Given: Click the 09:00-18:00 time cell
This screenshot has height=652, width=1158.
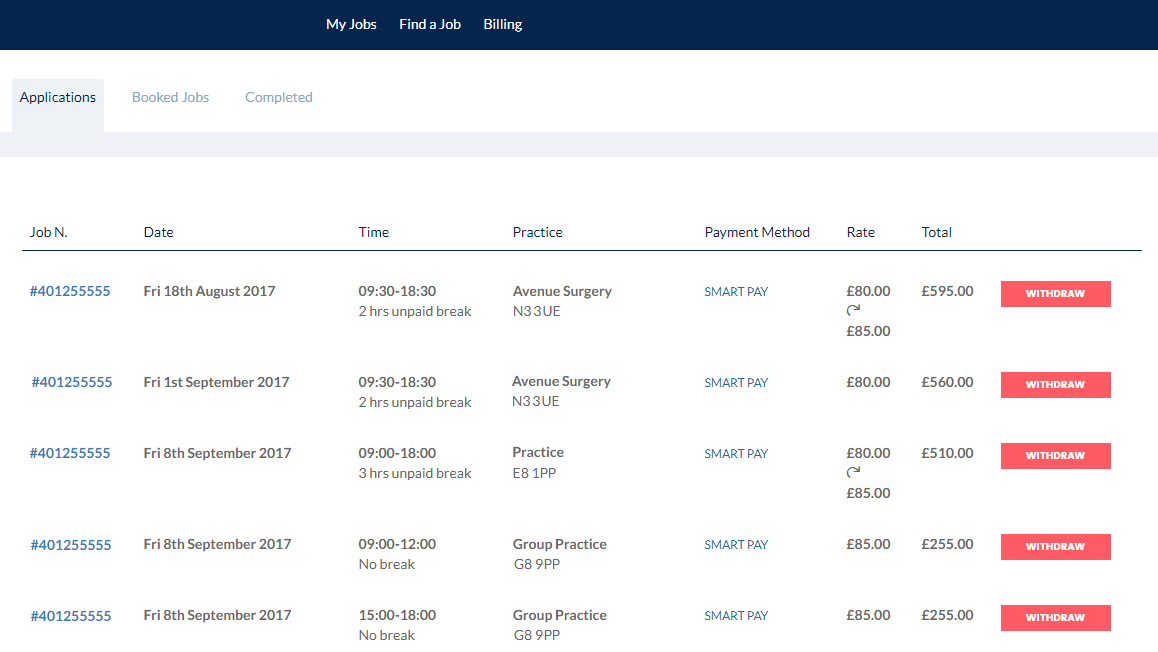Looking at the screenshot, I should (x=397, y=453).
